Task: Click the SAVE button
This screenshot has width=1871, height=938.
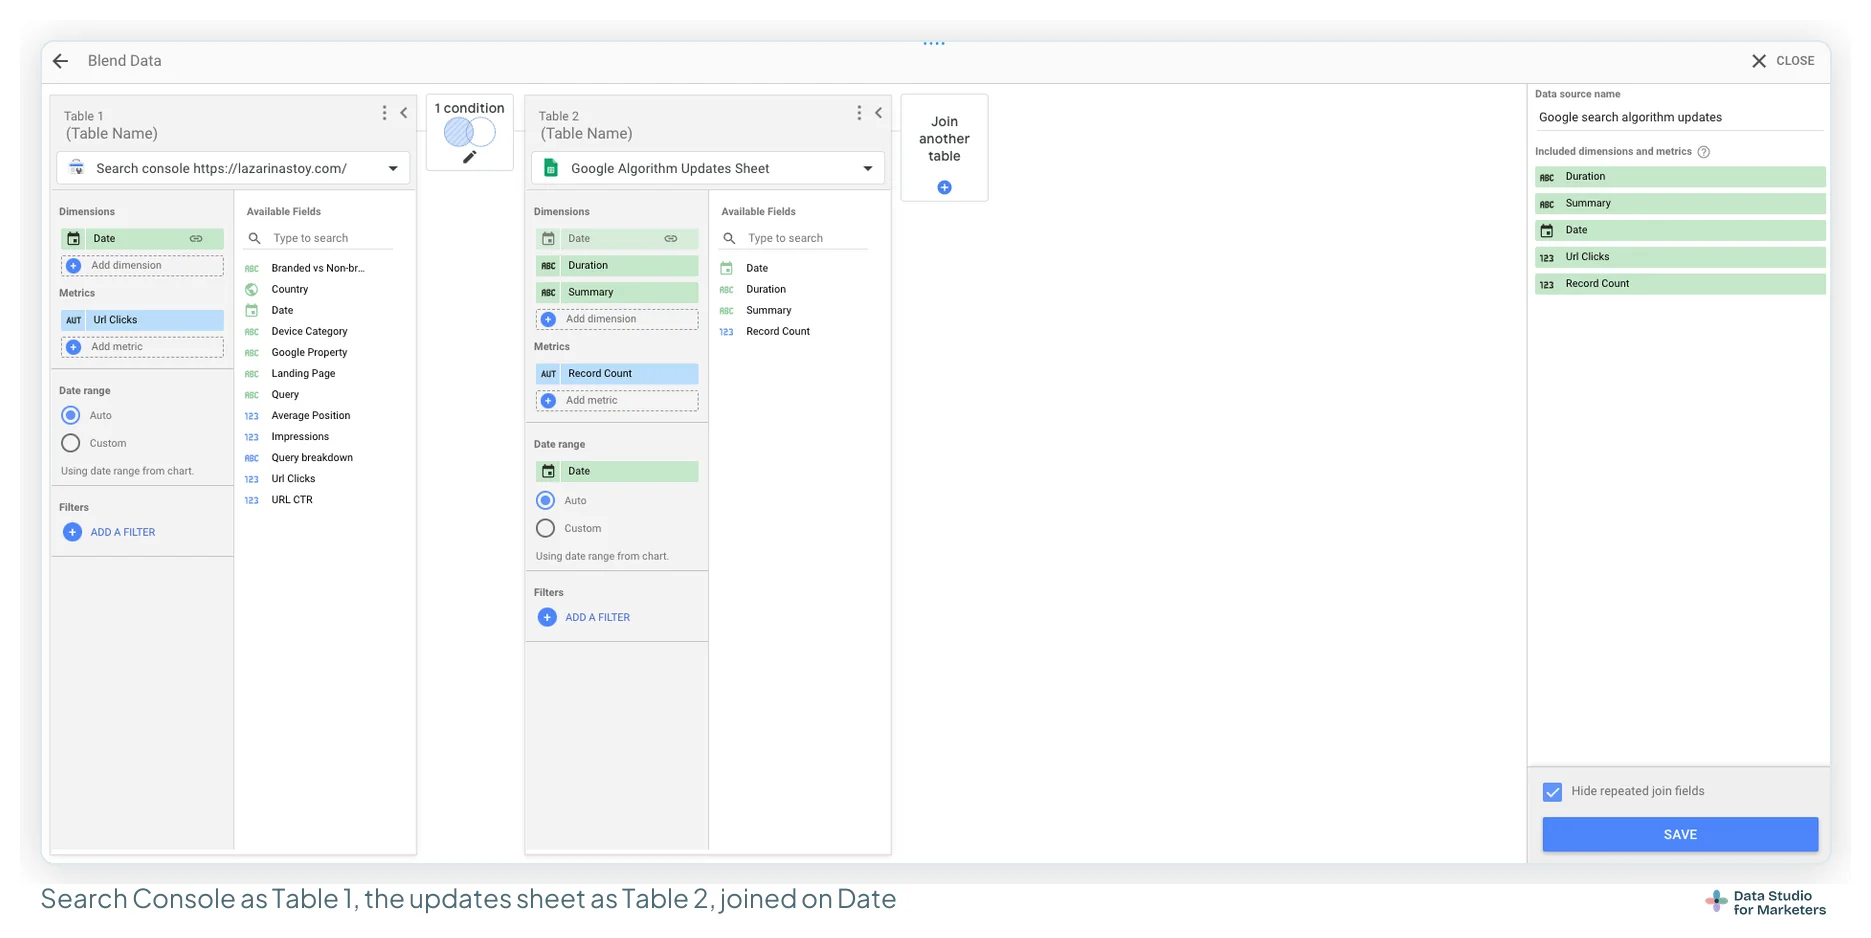Action: tap(1680, 835)
